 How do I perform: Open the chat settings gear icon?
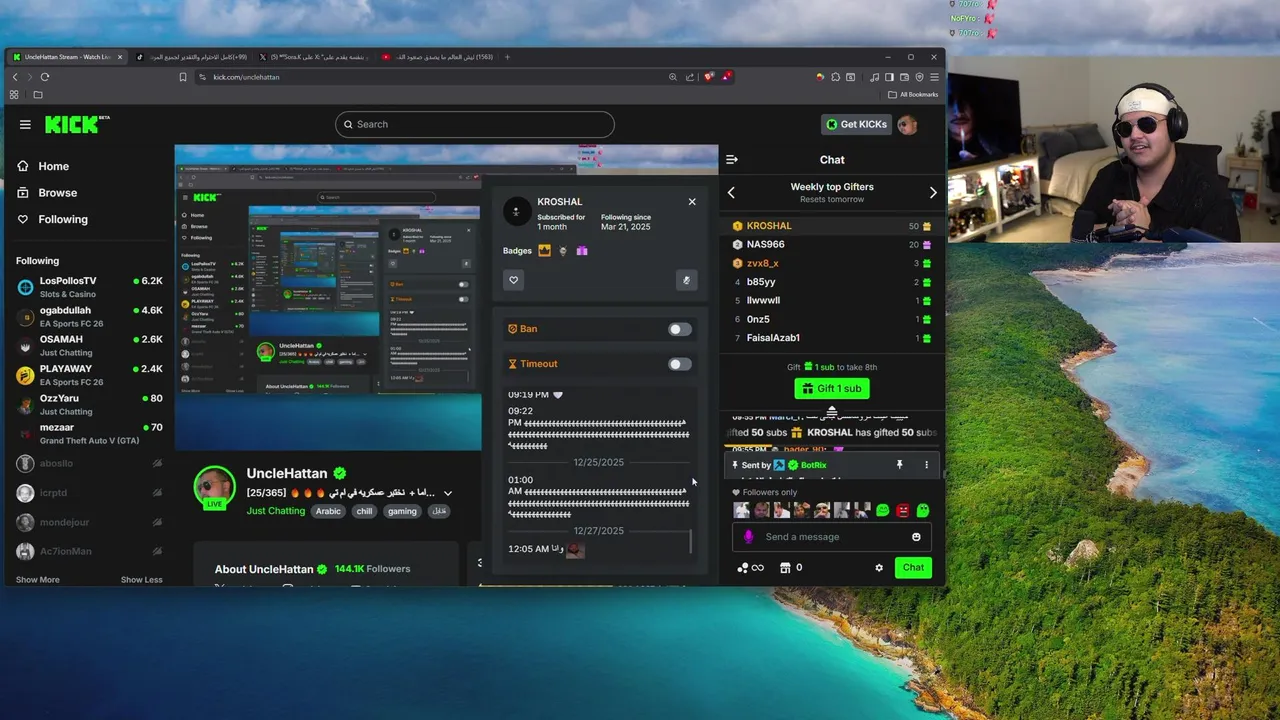(x=879, y=568)
